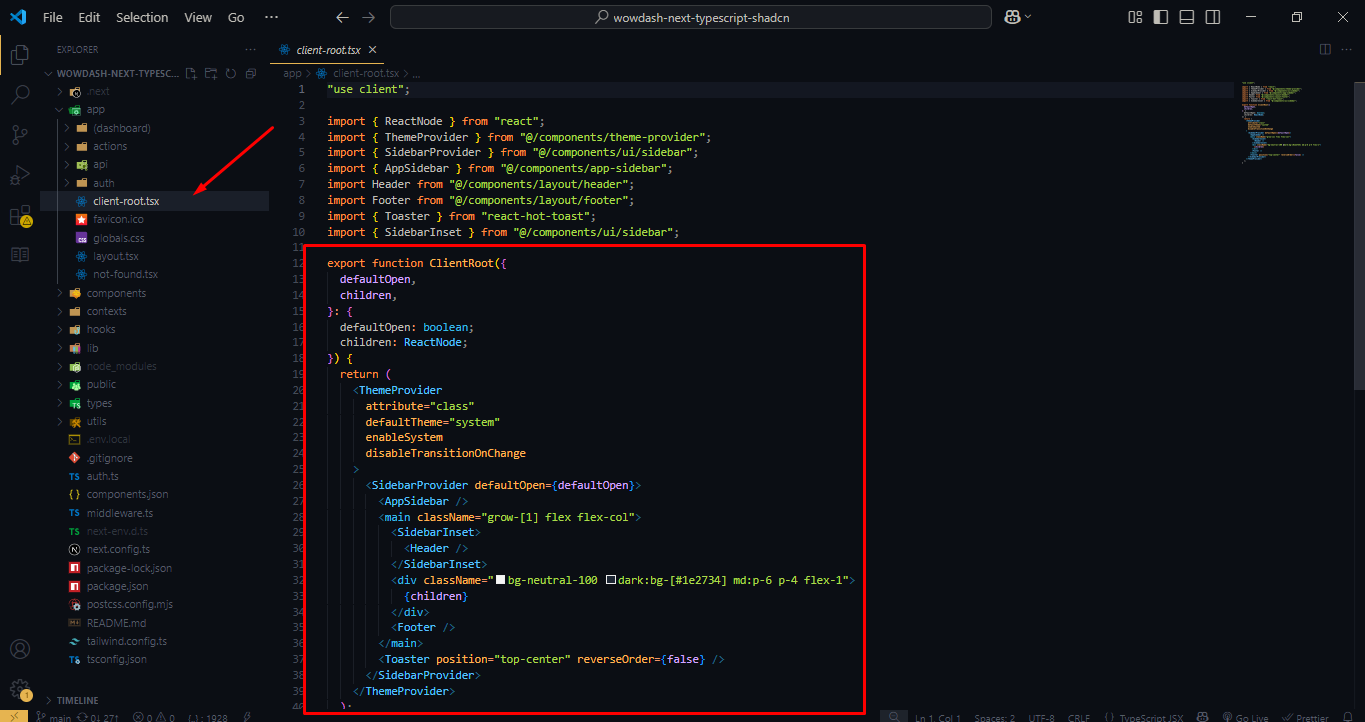This screenshot has width=1365, height=722.
Task: Refresh the explorer file tree
Action: pos(229,73)
